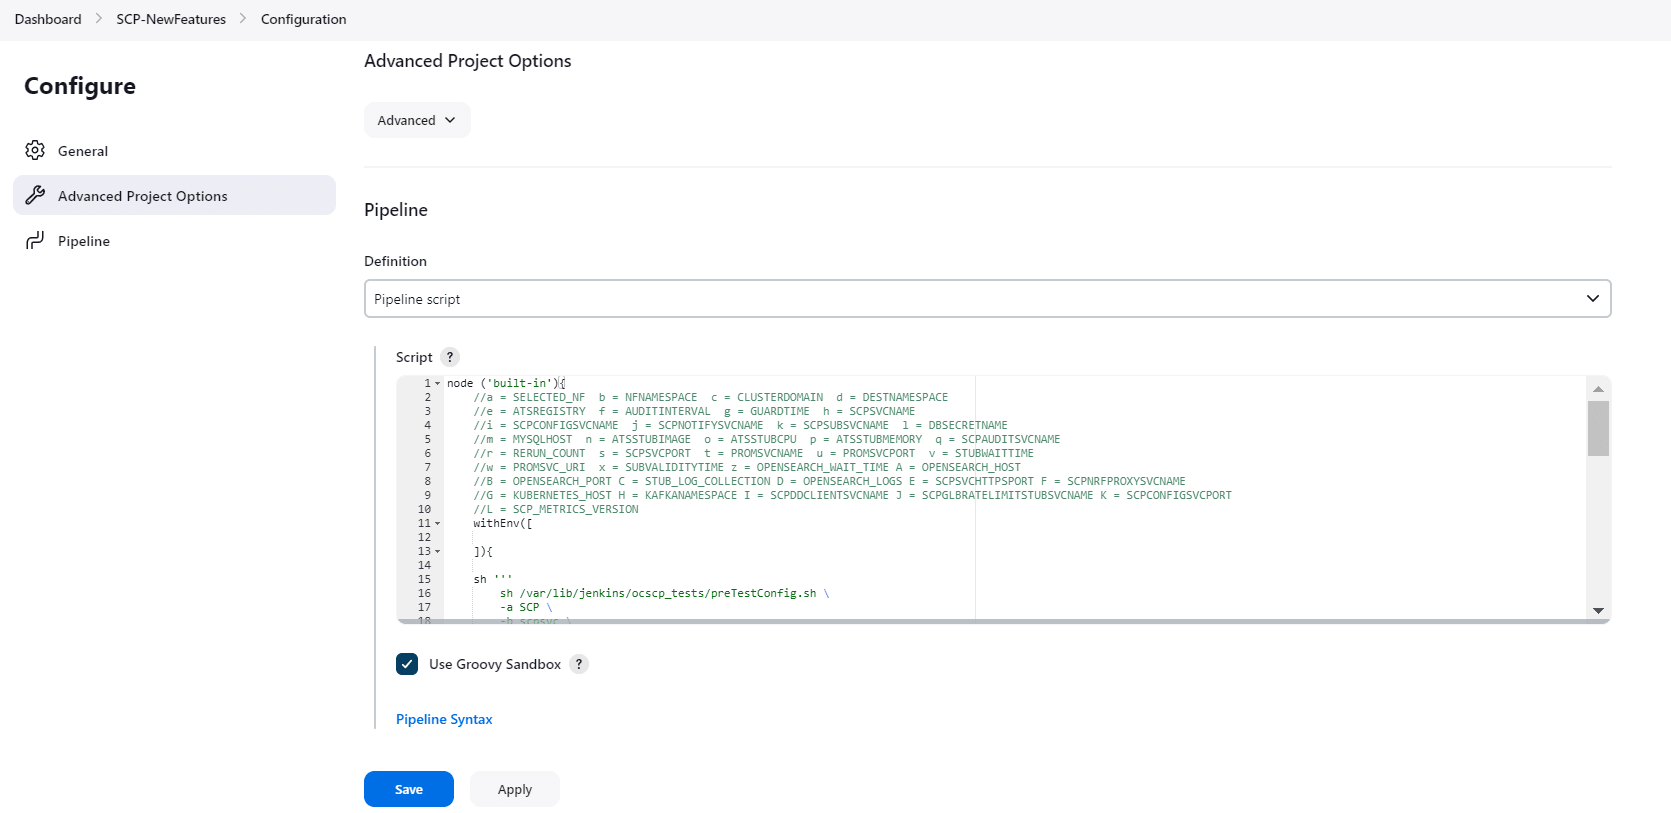The height and width of the screenshot is (813, 1671).
Task: Collapse code fold at line 1
Action: tap(437, 383)
